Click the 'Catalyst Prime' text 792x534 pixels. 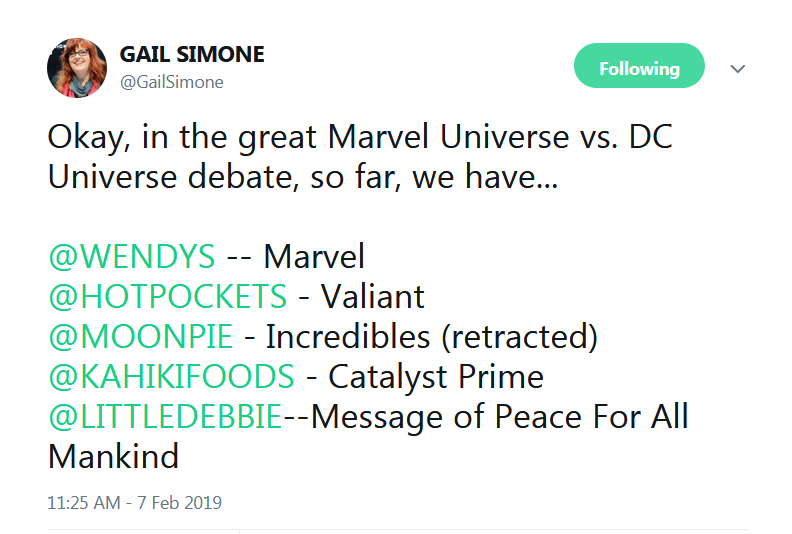436,377
